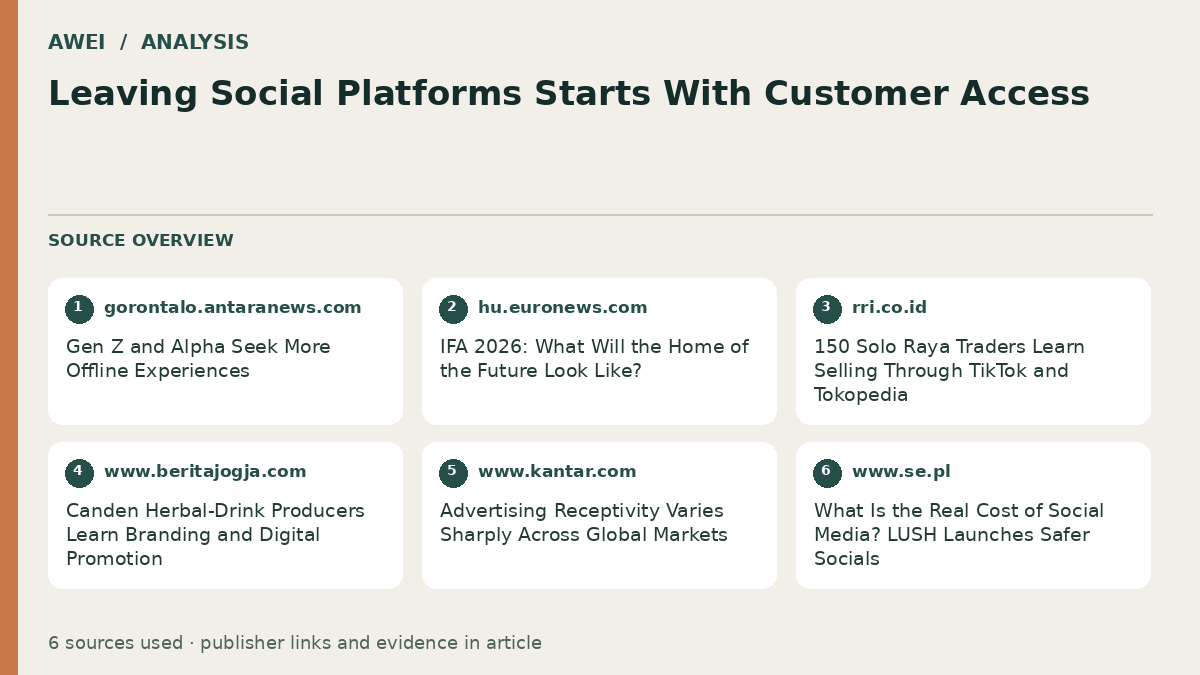
Task: Select the LUSH Launches Safer Socials headline
Action: [958, 535]
